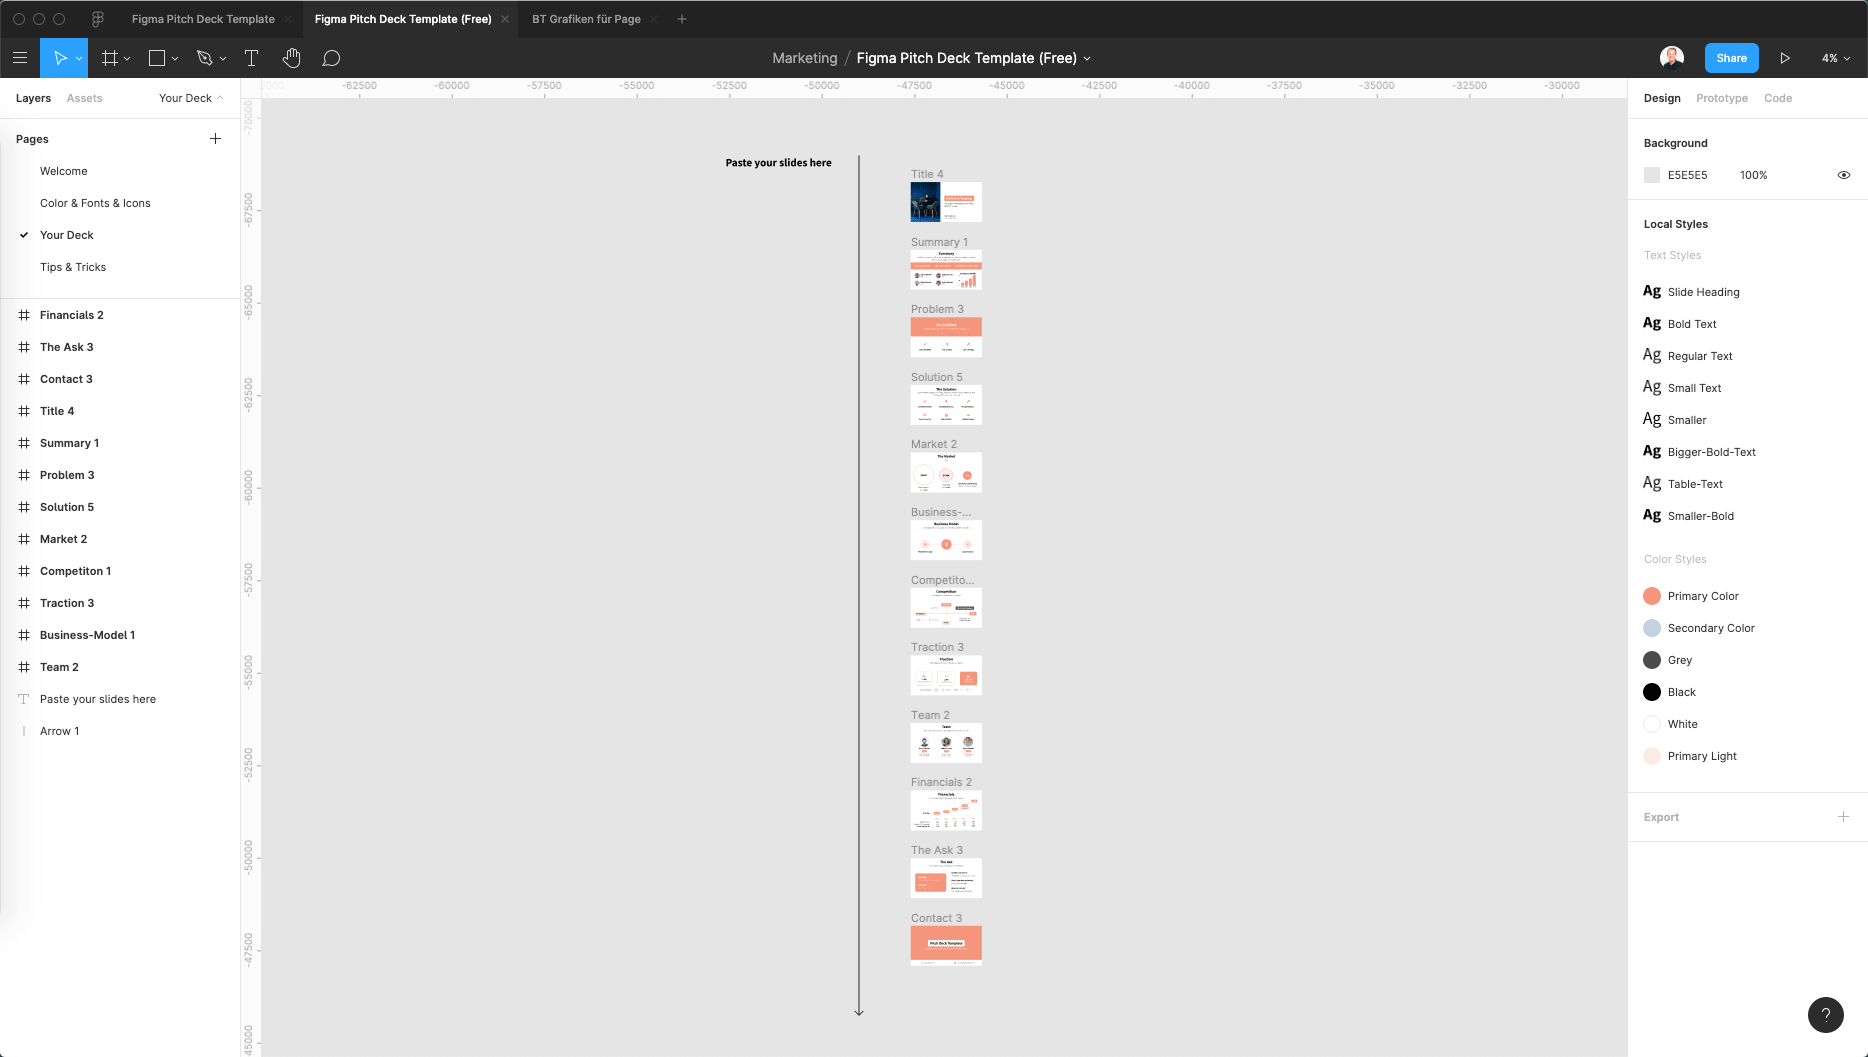The image size is (1868, 1057).
Task: Edit the background opacity 100% field
Action: tap(1753, 175)
